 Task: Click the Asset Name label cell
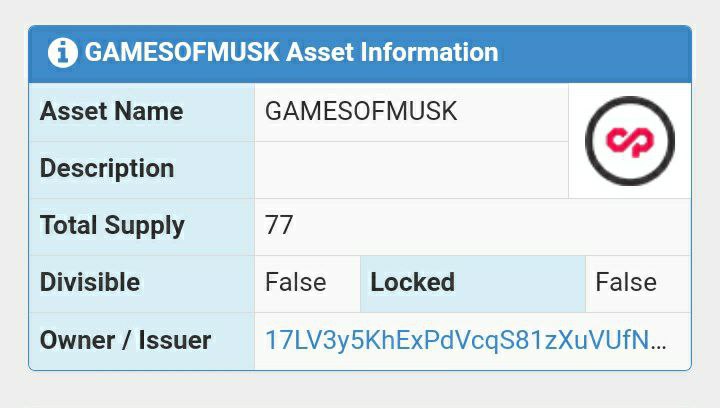coord(141,112)
